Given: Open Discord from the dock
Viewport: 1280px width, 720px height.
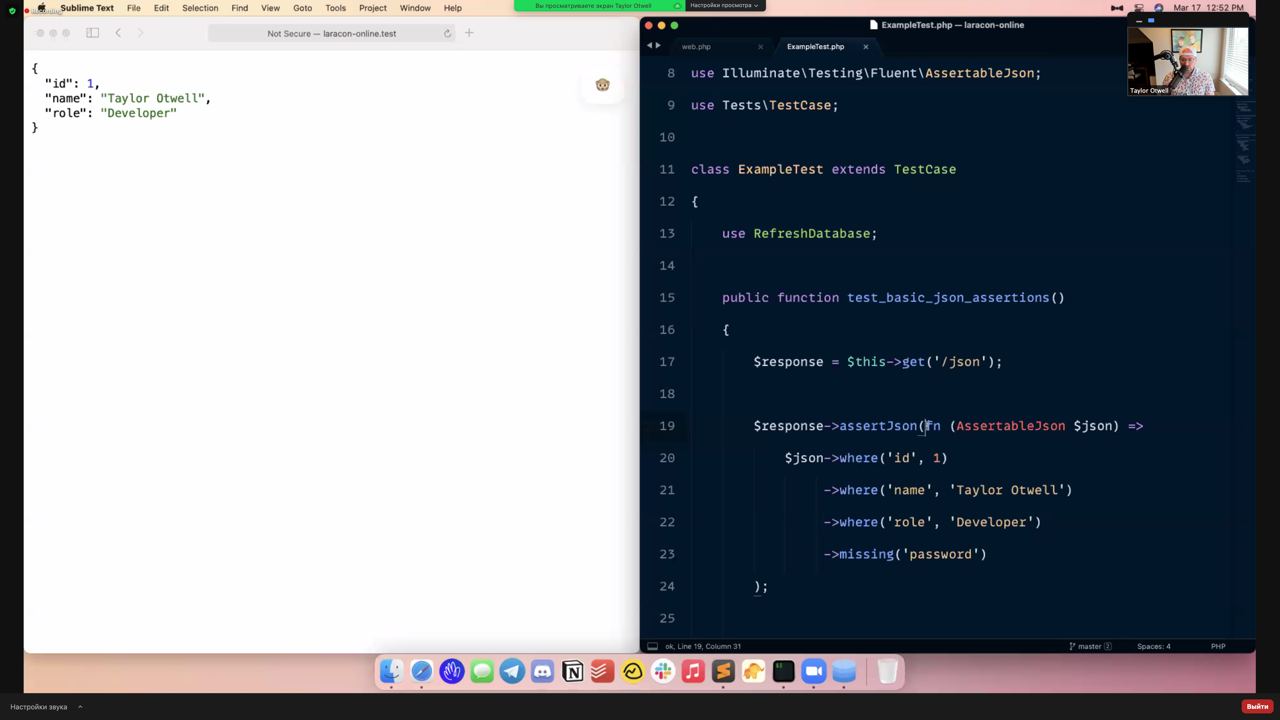Looking at the screenshot, I should [542, 672].
